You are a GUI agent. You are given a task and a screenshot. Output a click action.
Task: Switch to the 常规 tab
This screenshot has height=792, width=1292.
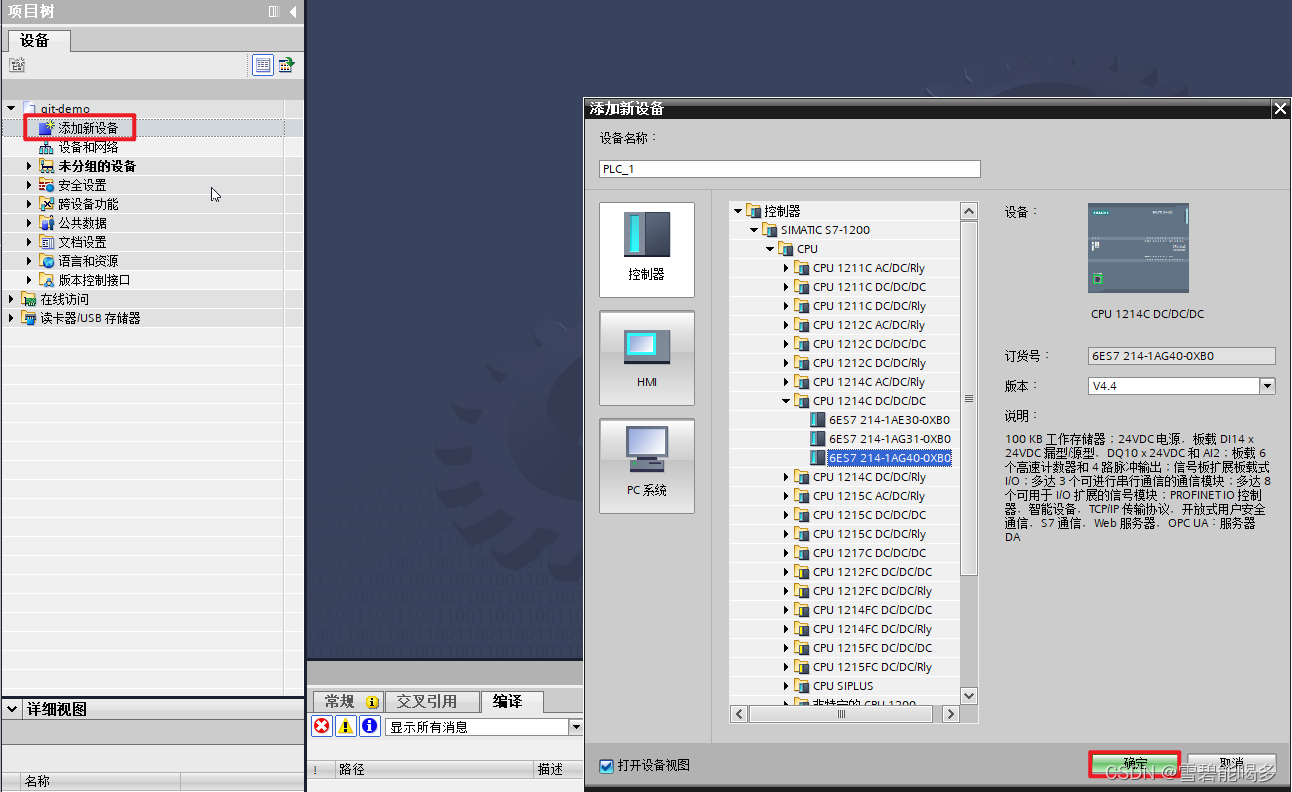click(350, 701)
